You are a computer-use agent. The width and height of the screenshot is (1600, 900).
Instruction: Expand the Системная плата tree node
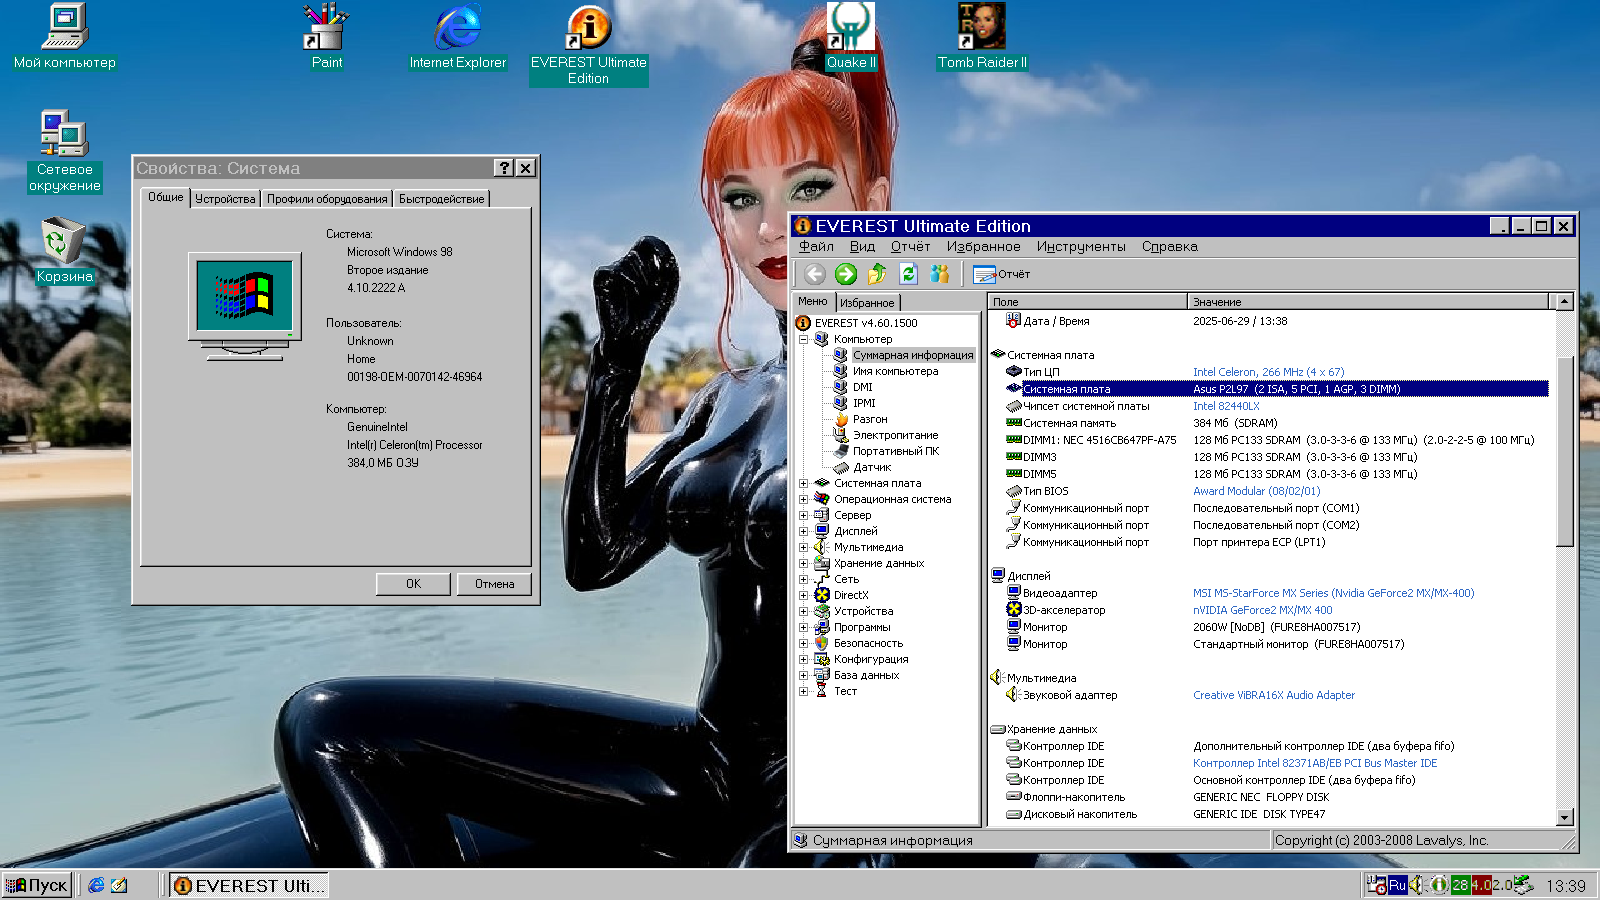(803, 483)
